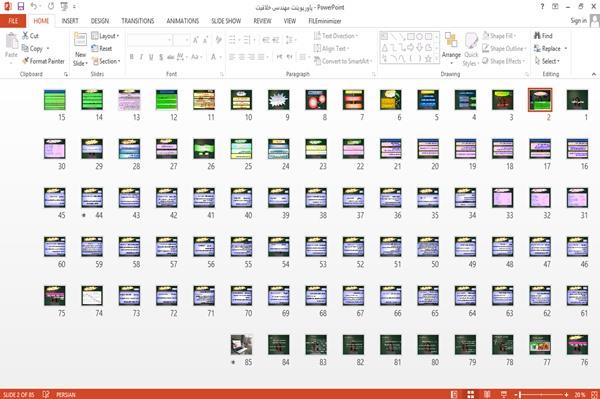Click the zoom in plus button
This screenshot has height=399, width=600.
[x=566, y=394]
